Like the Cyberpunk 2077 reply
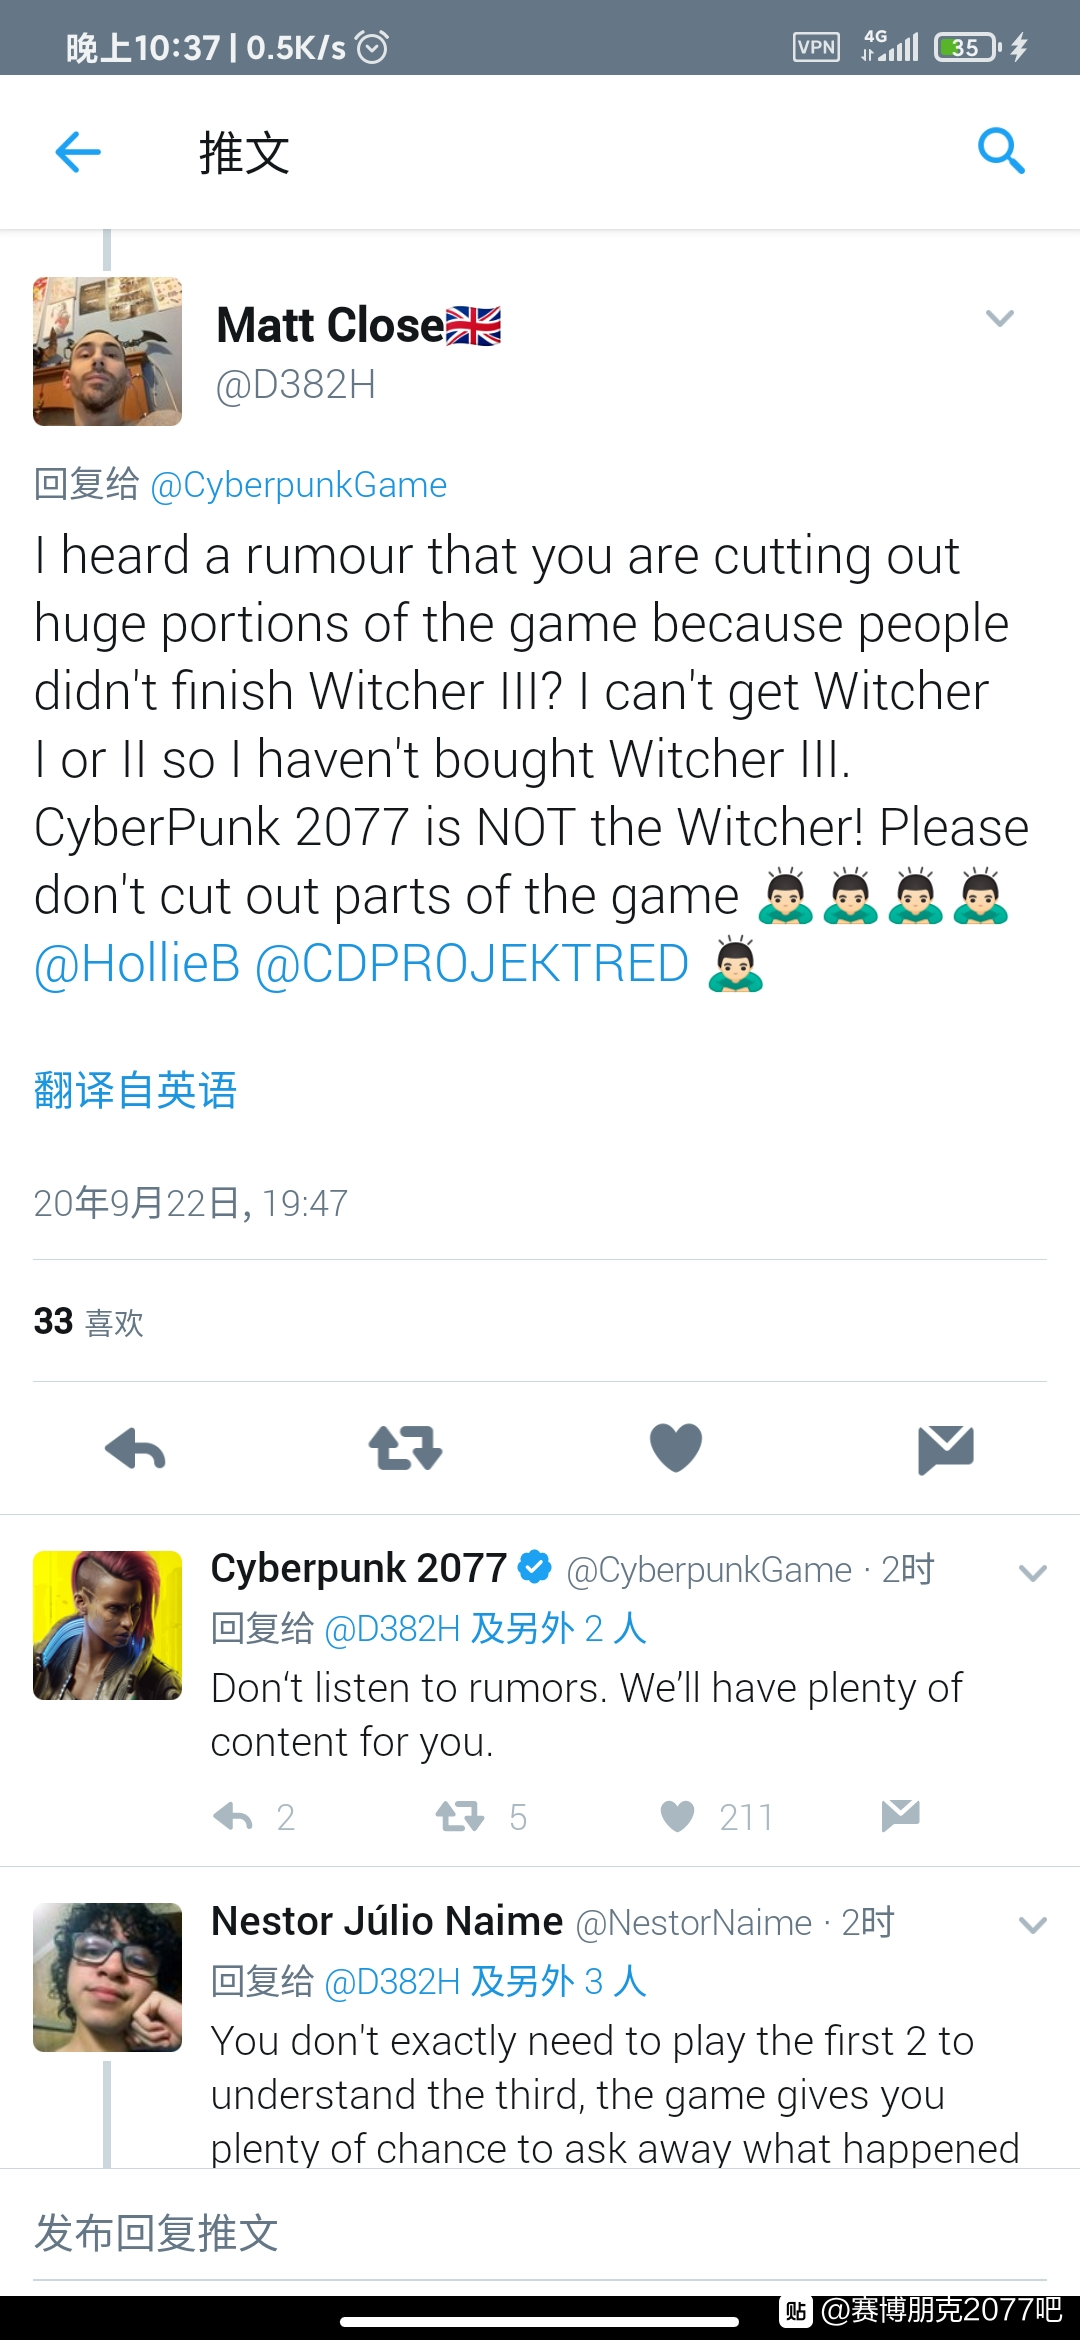 click(677, 1816)
